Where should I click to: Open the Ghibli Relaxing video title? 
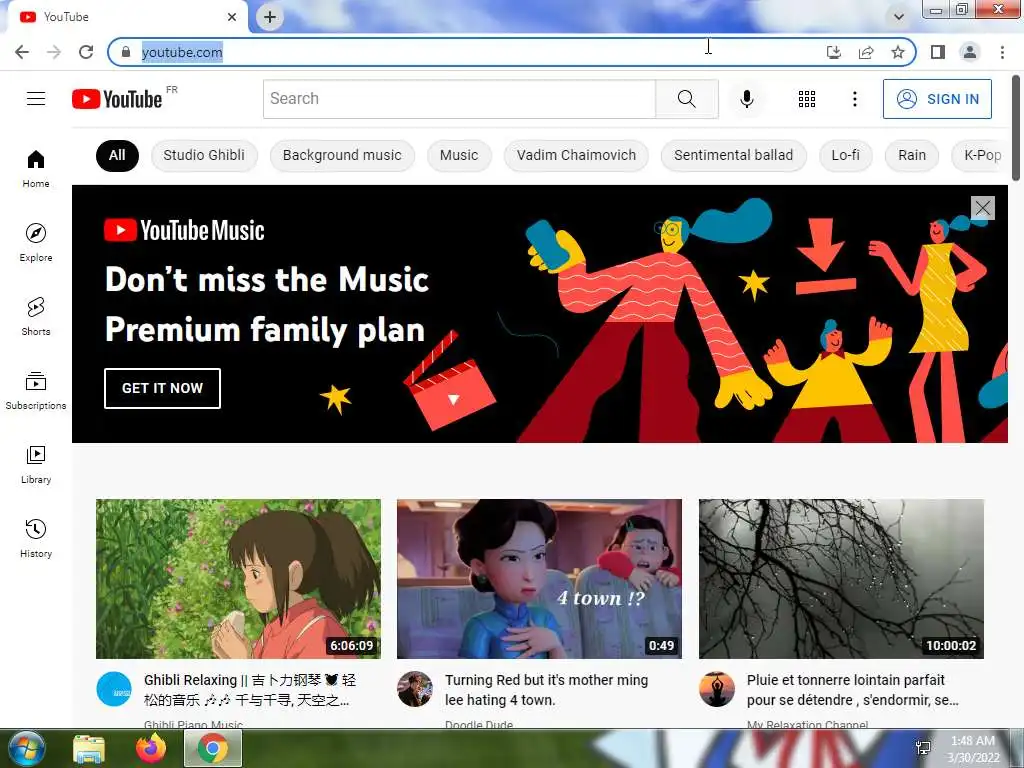coord(250,690)
